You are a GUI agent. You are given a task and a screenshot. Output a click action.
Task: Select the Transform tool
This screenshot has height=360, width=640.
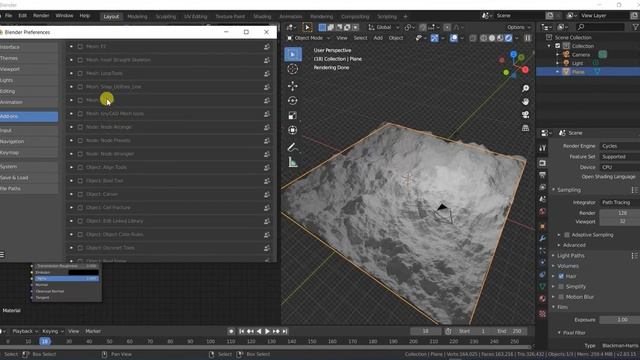292,130
